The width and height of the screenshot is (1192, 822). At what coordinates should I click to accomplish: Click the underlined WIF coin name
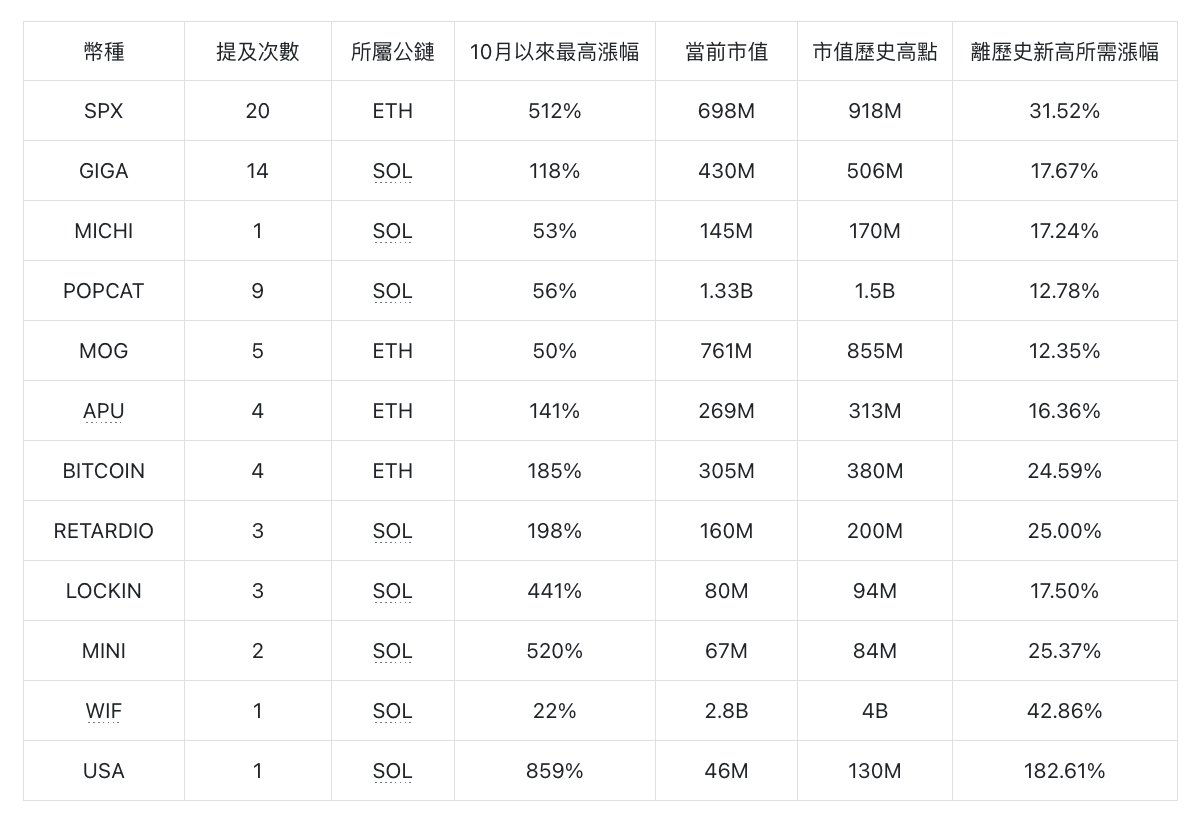[x=104, y=711]
